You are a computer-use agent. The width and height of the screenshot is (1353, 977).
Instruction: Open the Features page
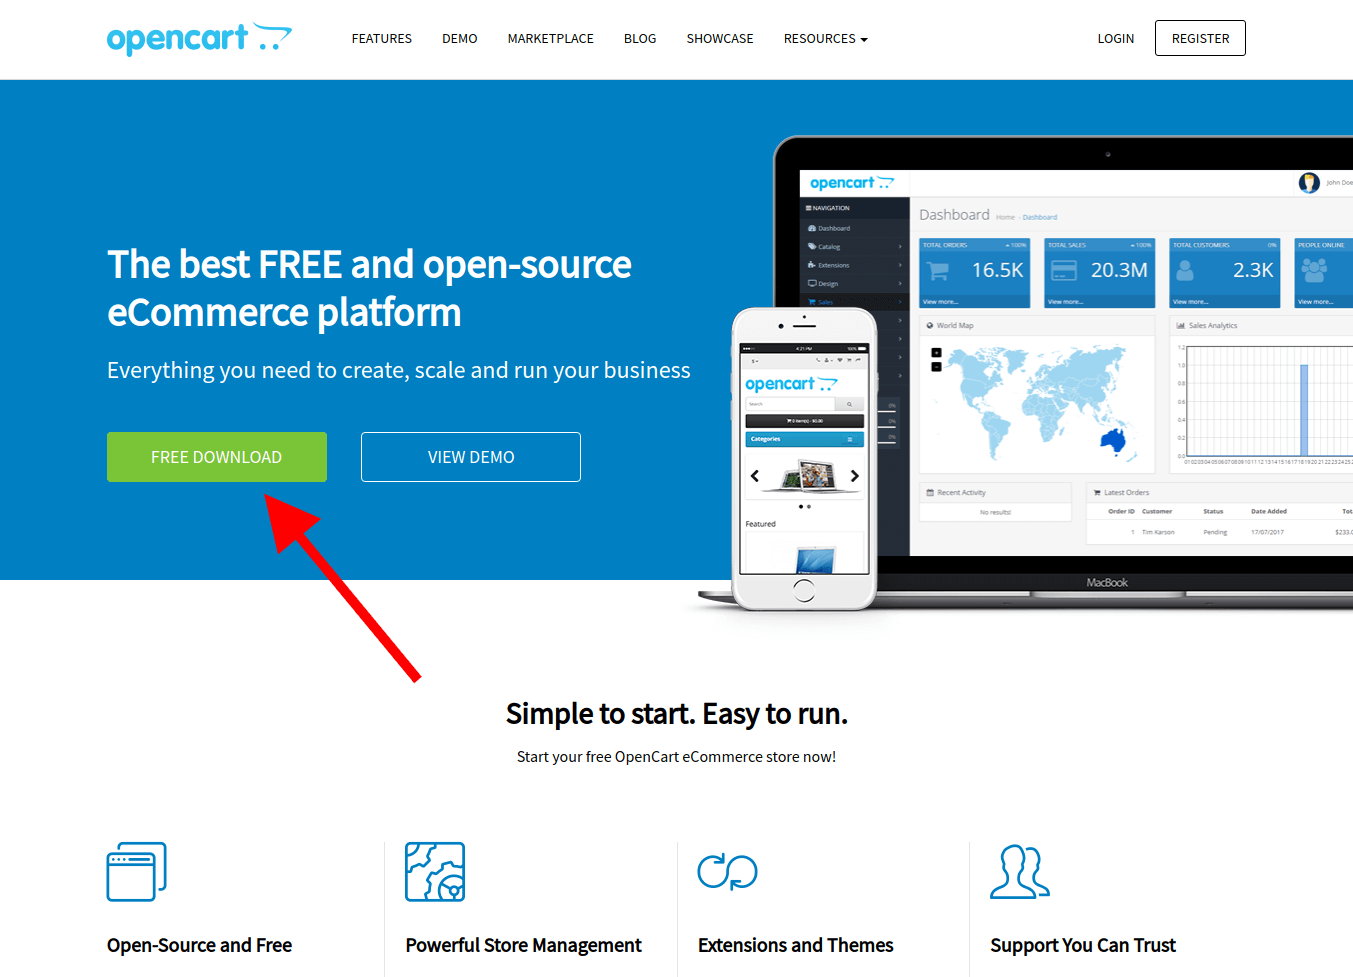point(381,39)
